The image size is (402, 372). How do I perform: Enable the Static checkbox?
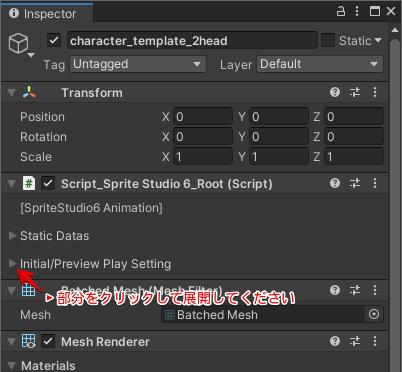[x=328, y=41]
